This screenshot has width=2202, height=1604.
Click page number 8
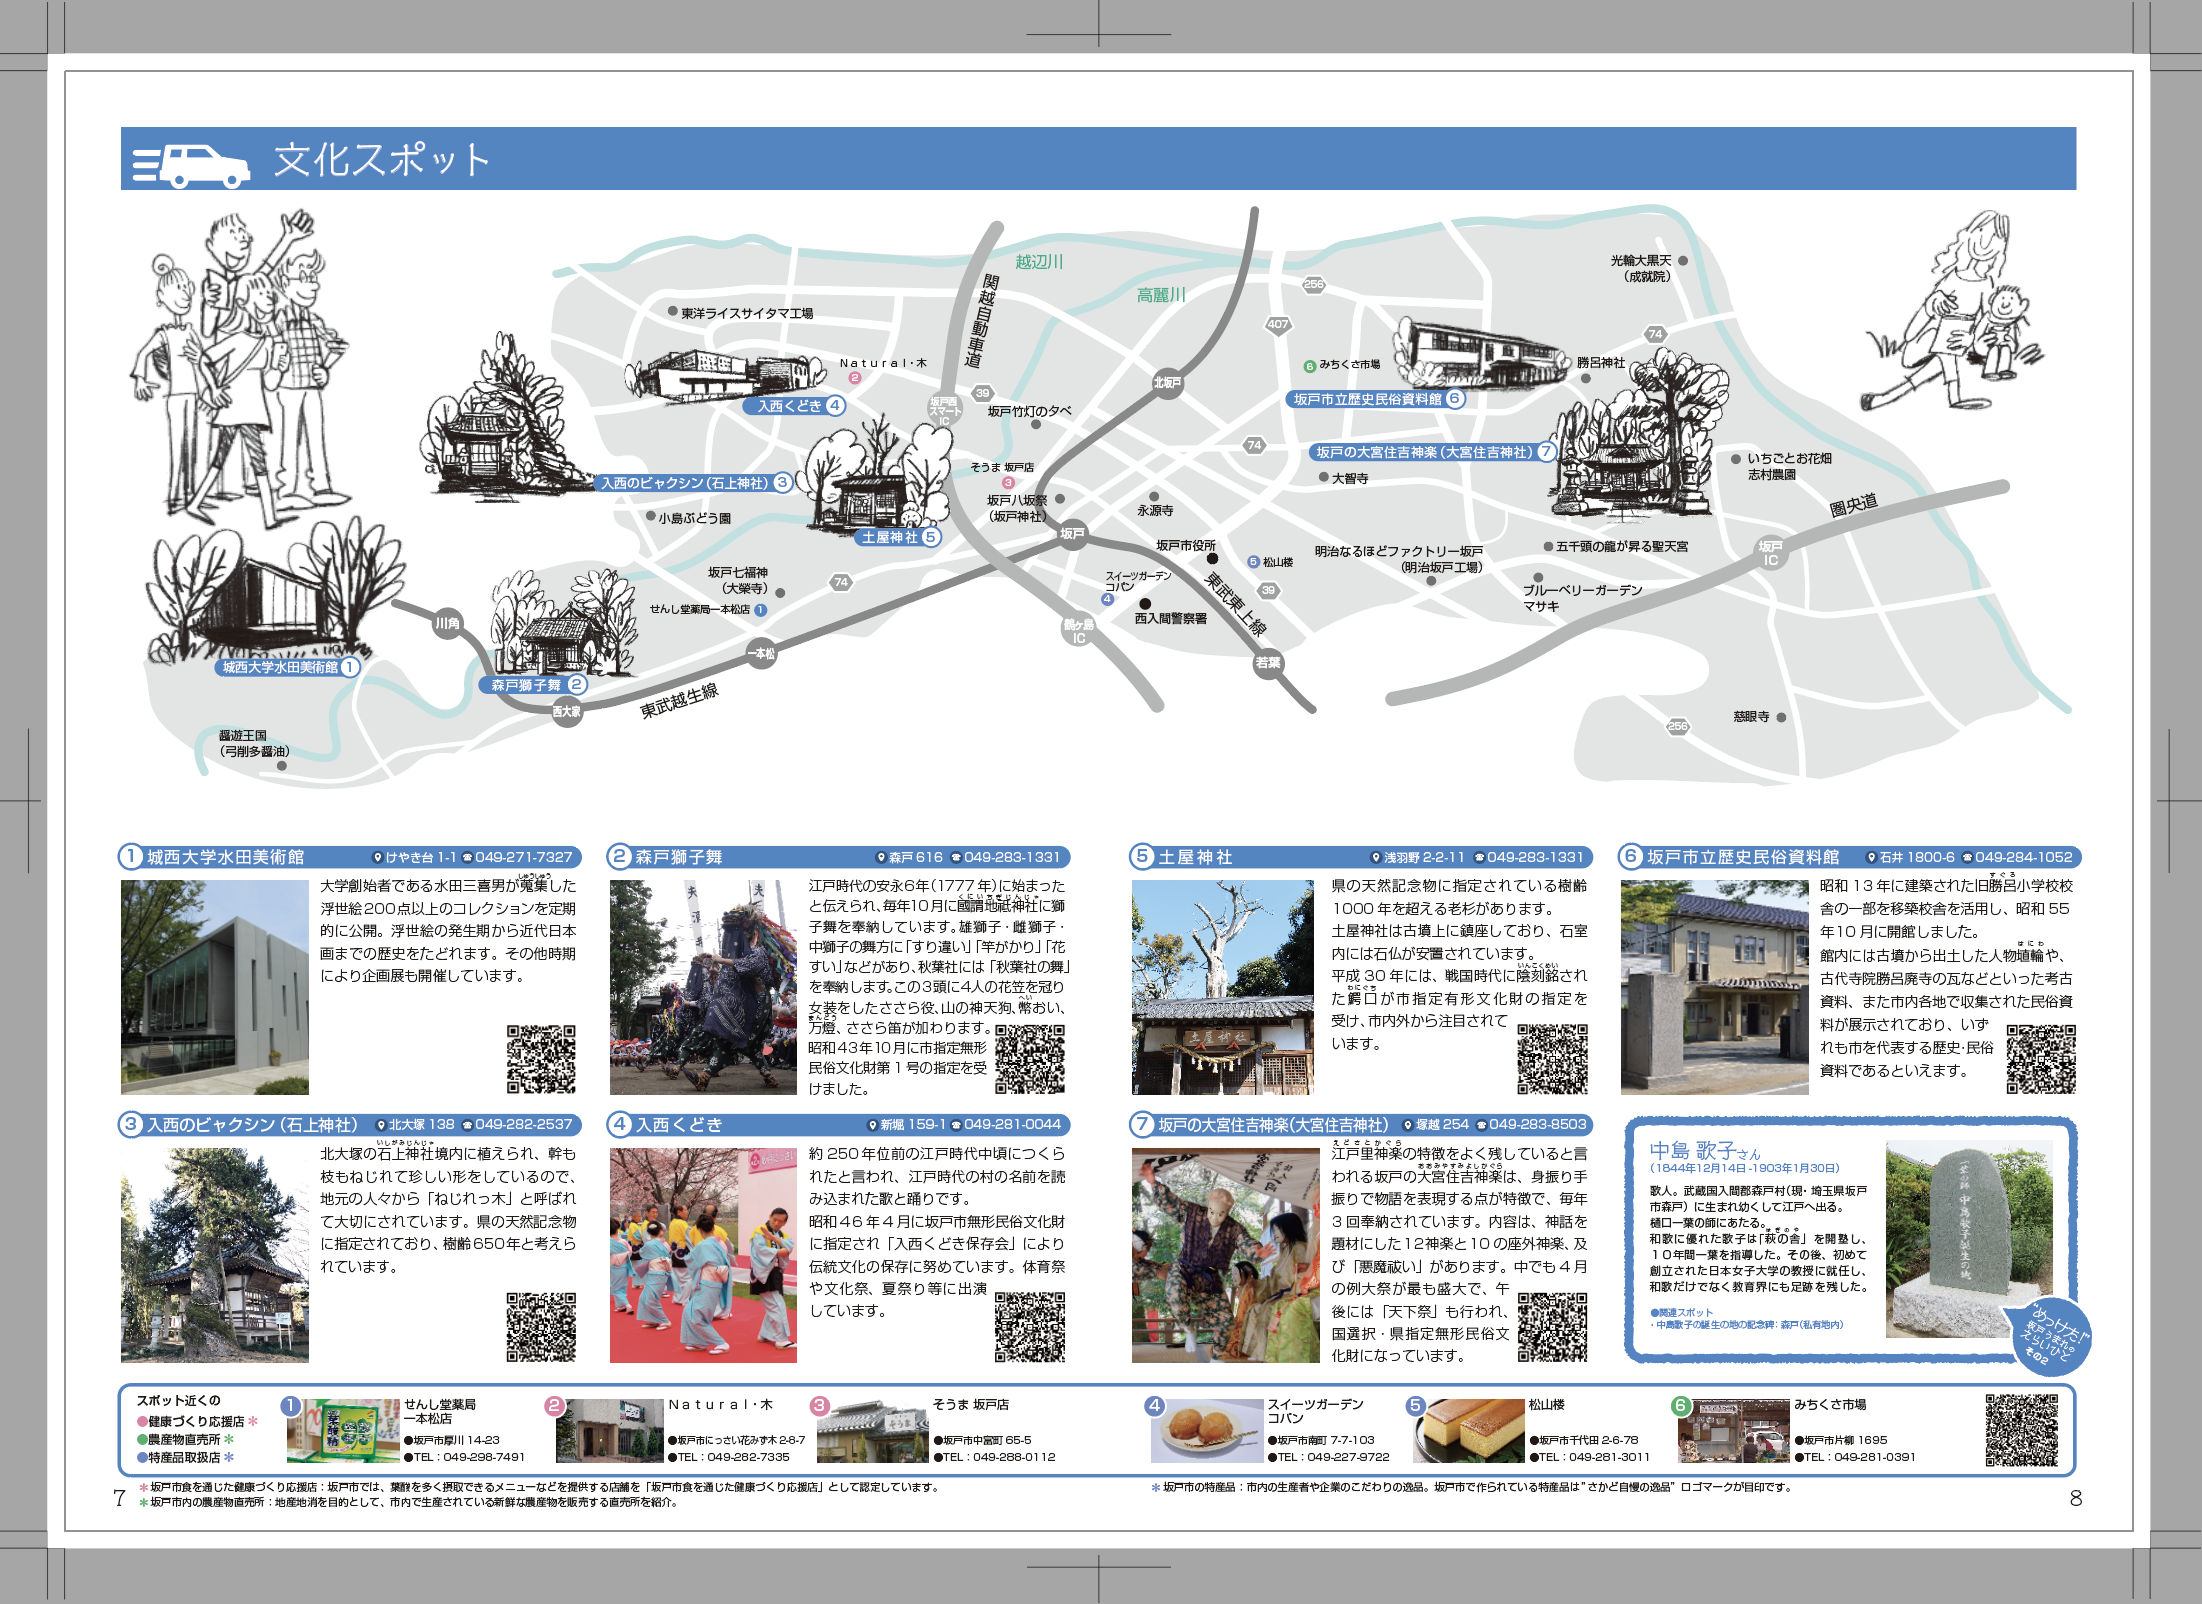click(2076, 1498)
